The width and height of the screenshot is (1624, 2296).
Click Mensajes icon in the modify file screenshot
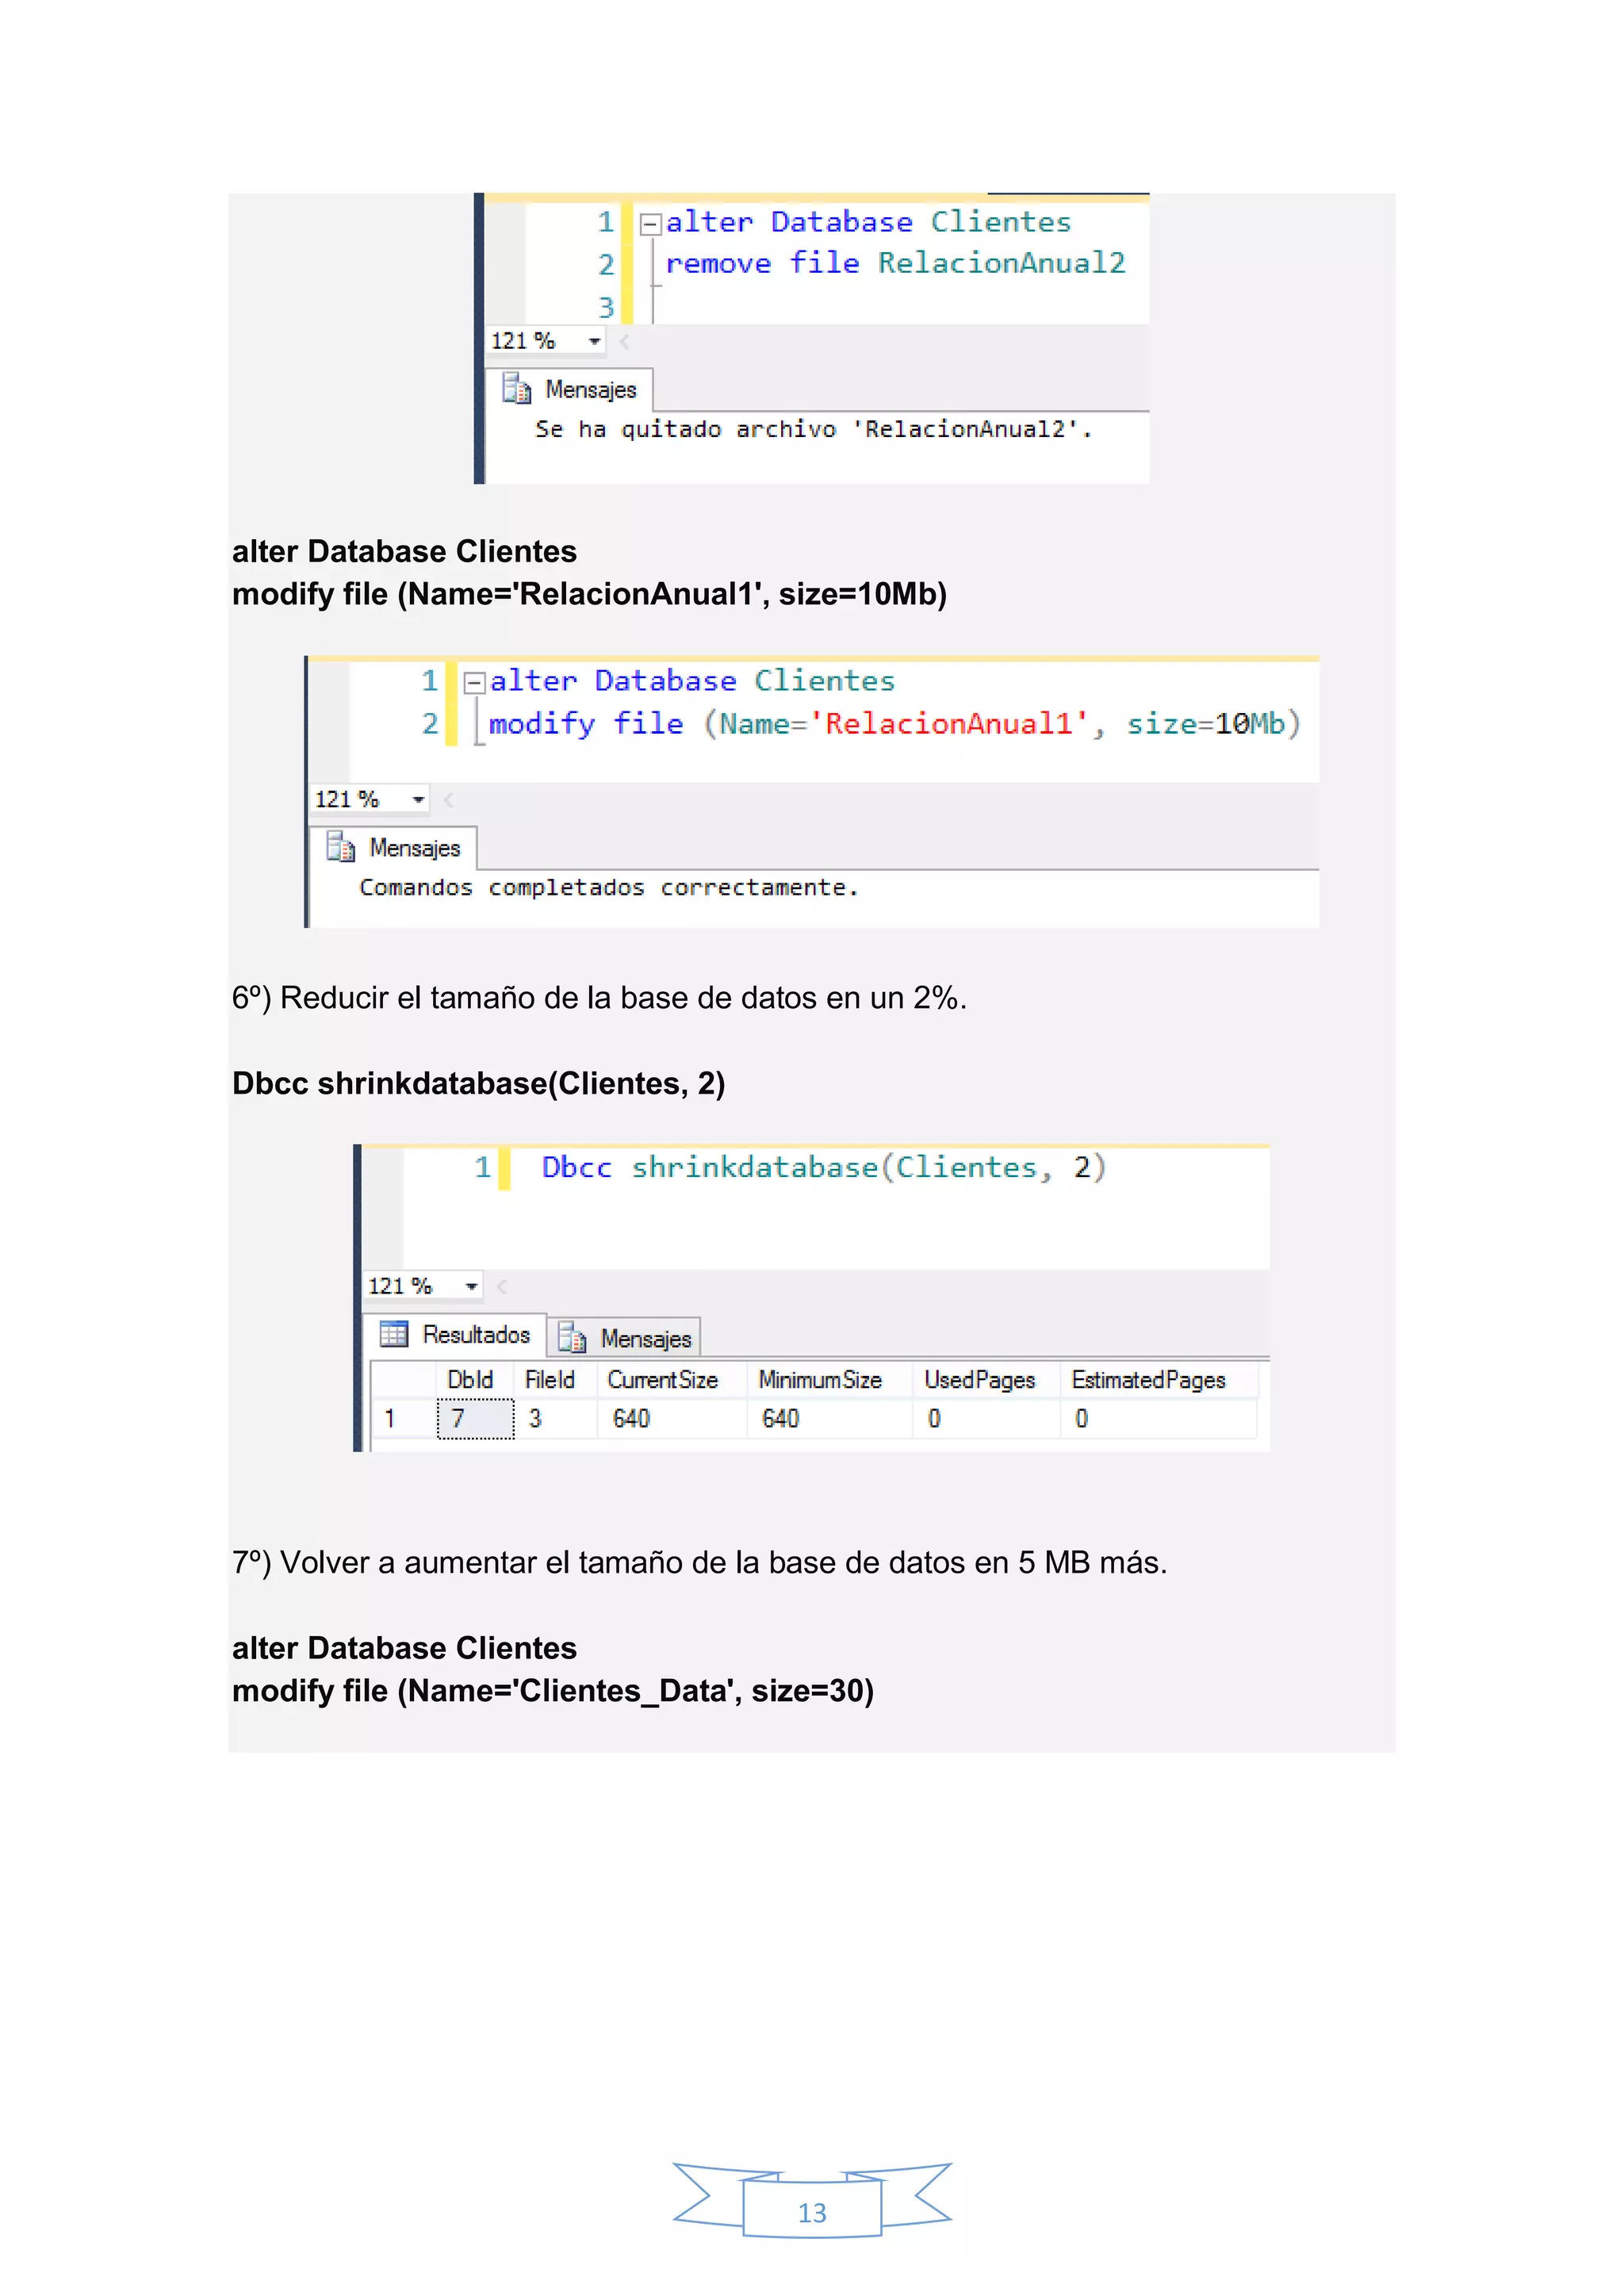point(340,848)
